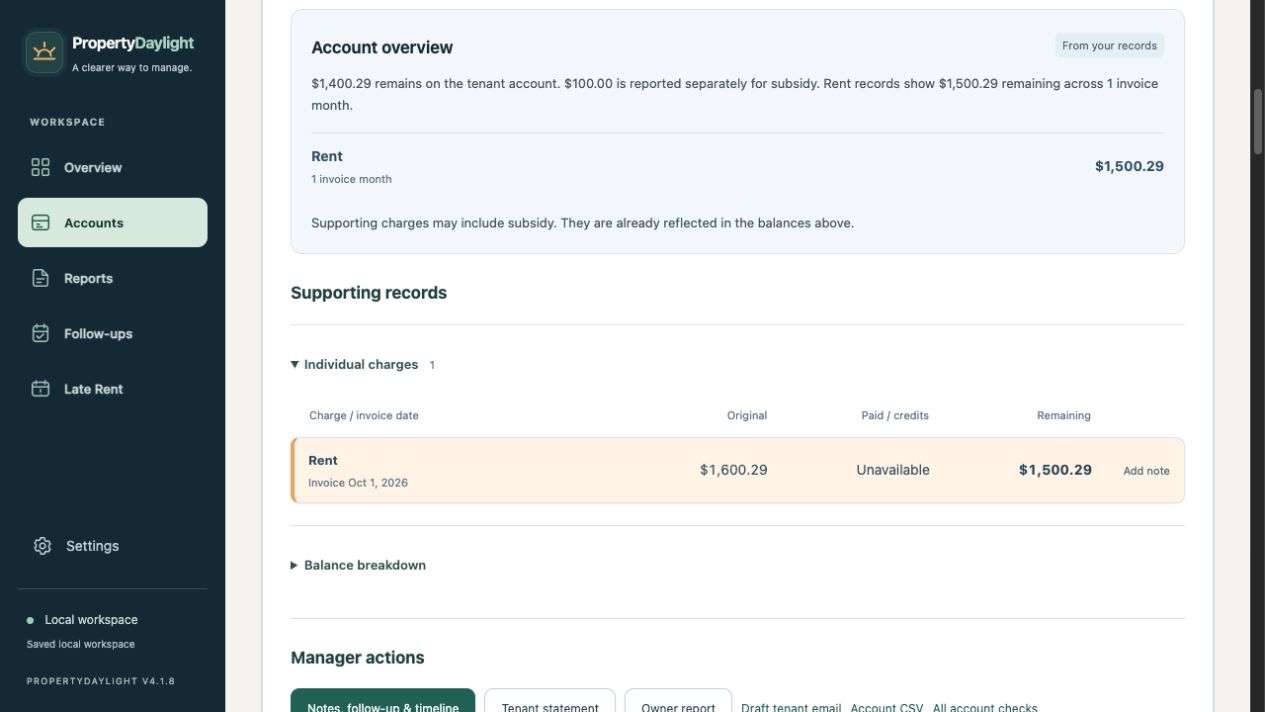Click the Saved local workspace status text
The image size is (1265, 712).
[81, 644]
